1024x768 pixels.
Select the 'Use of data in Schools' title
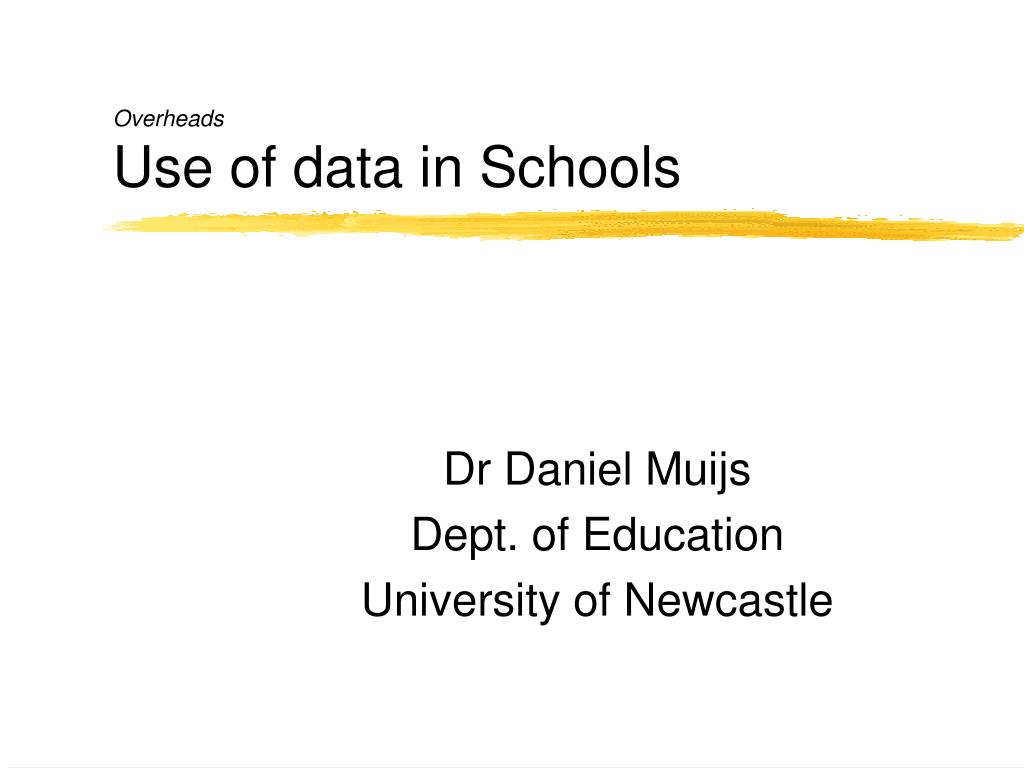coord(397,167)
